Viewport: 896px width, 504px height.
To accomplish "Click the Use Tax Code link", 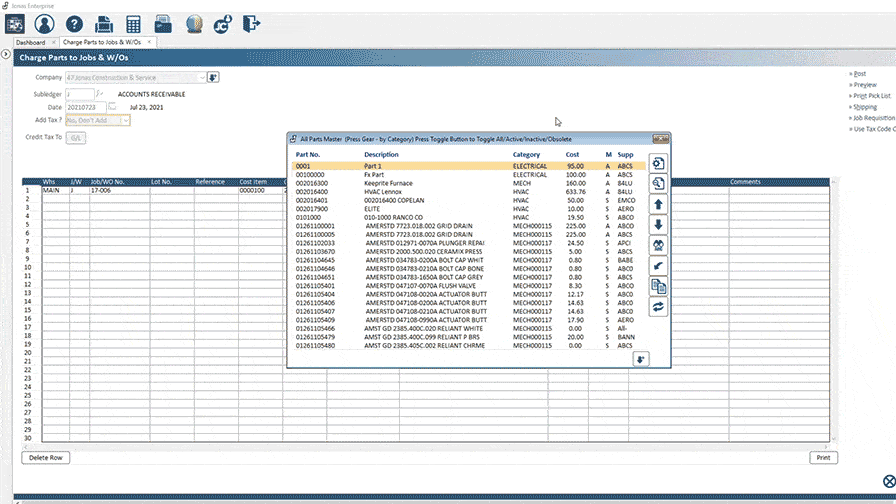I will [873, 129].
